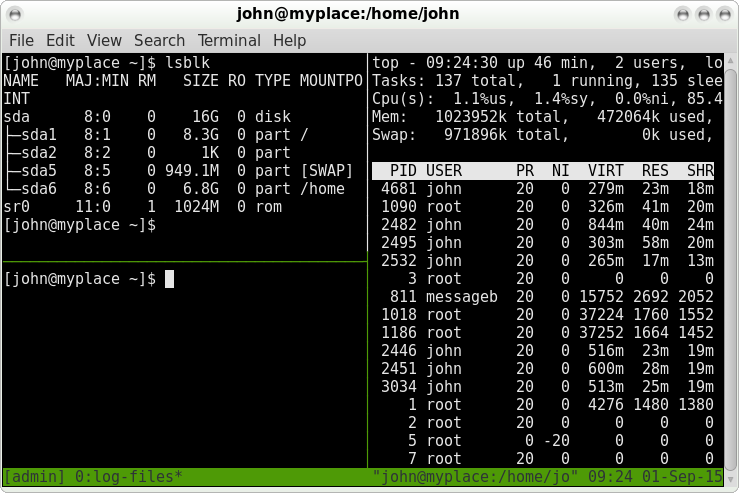Maximize the terminal window
The width and height of the screenshot is (739, 493).
click(x=703, y=14)
